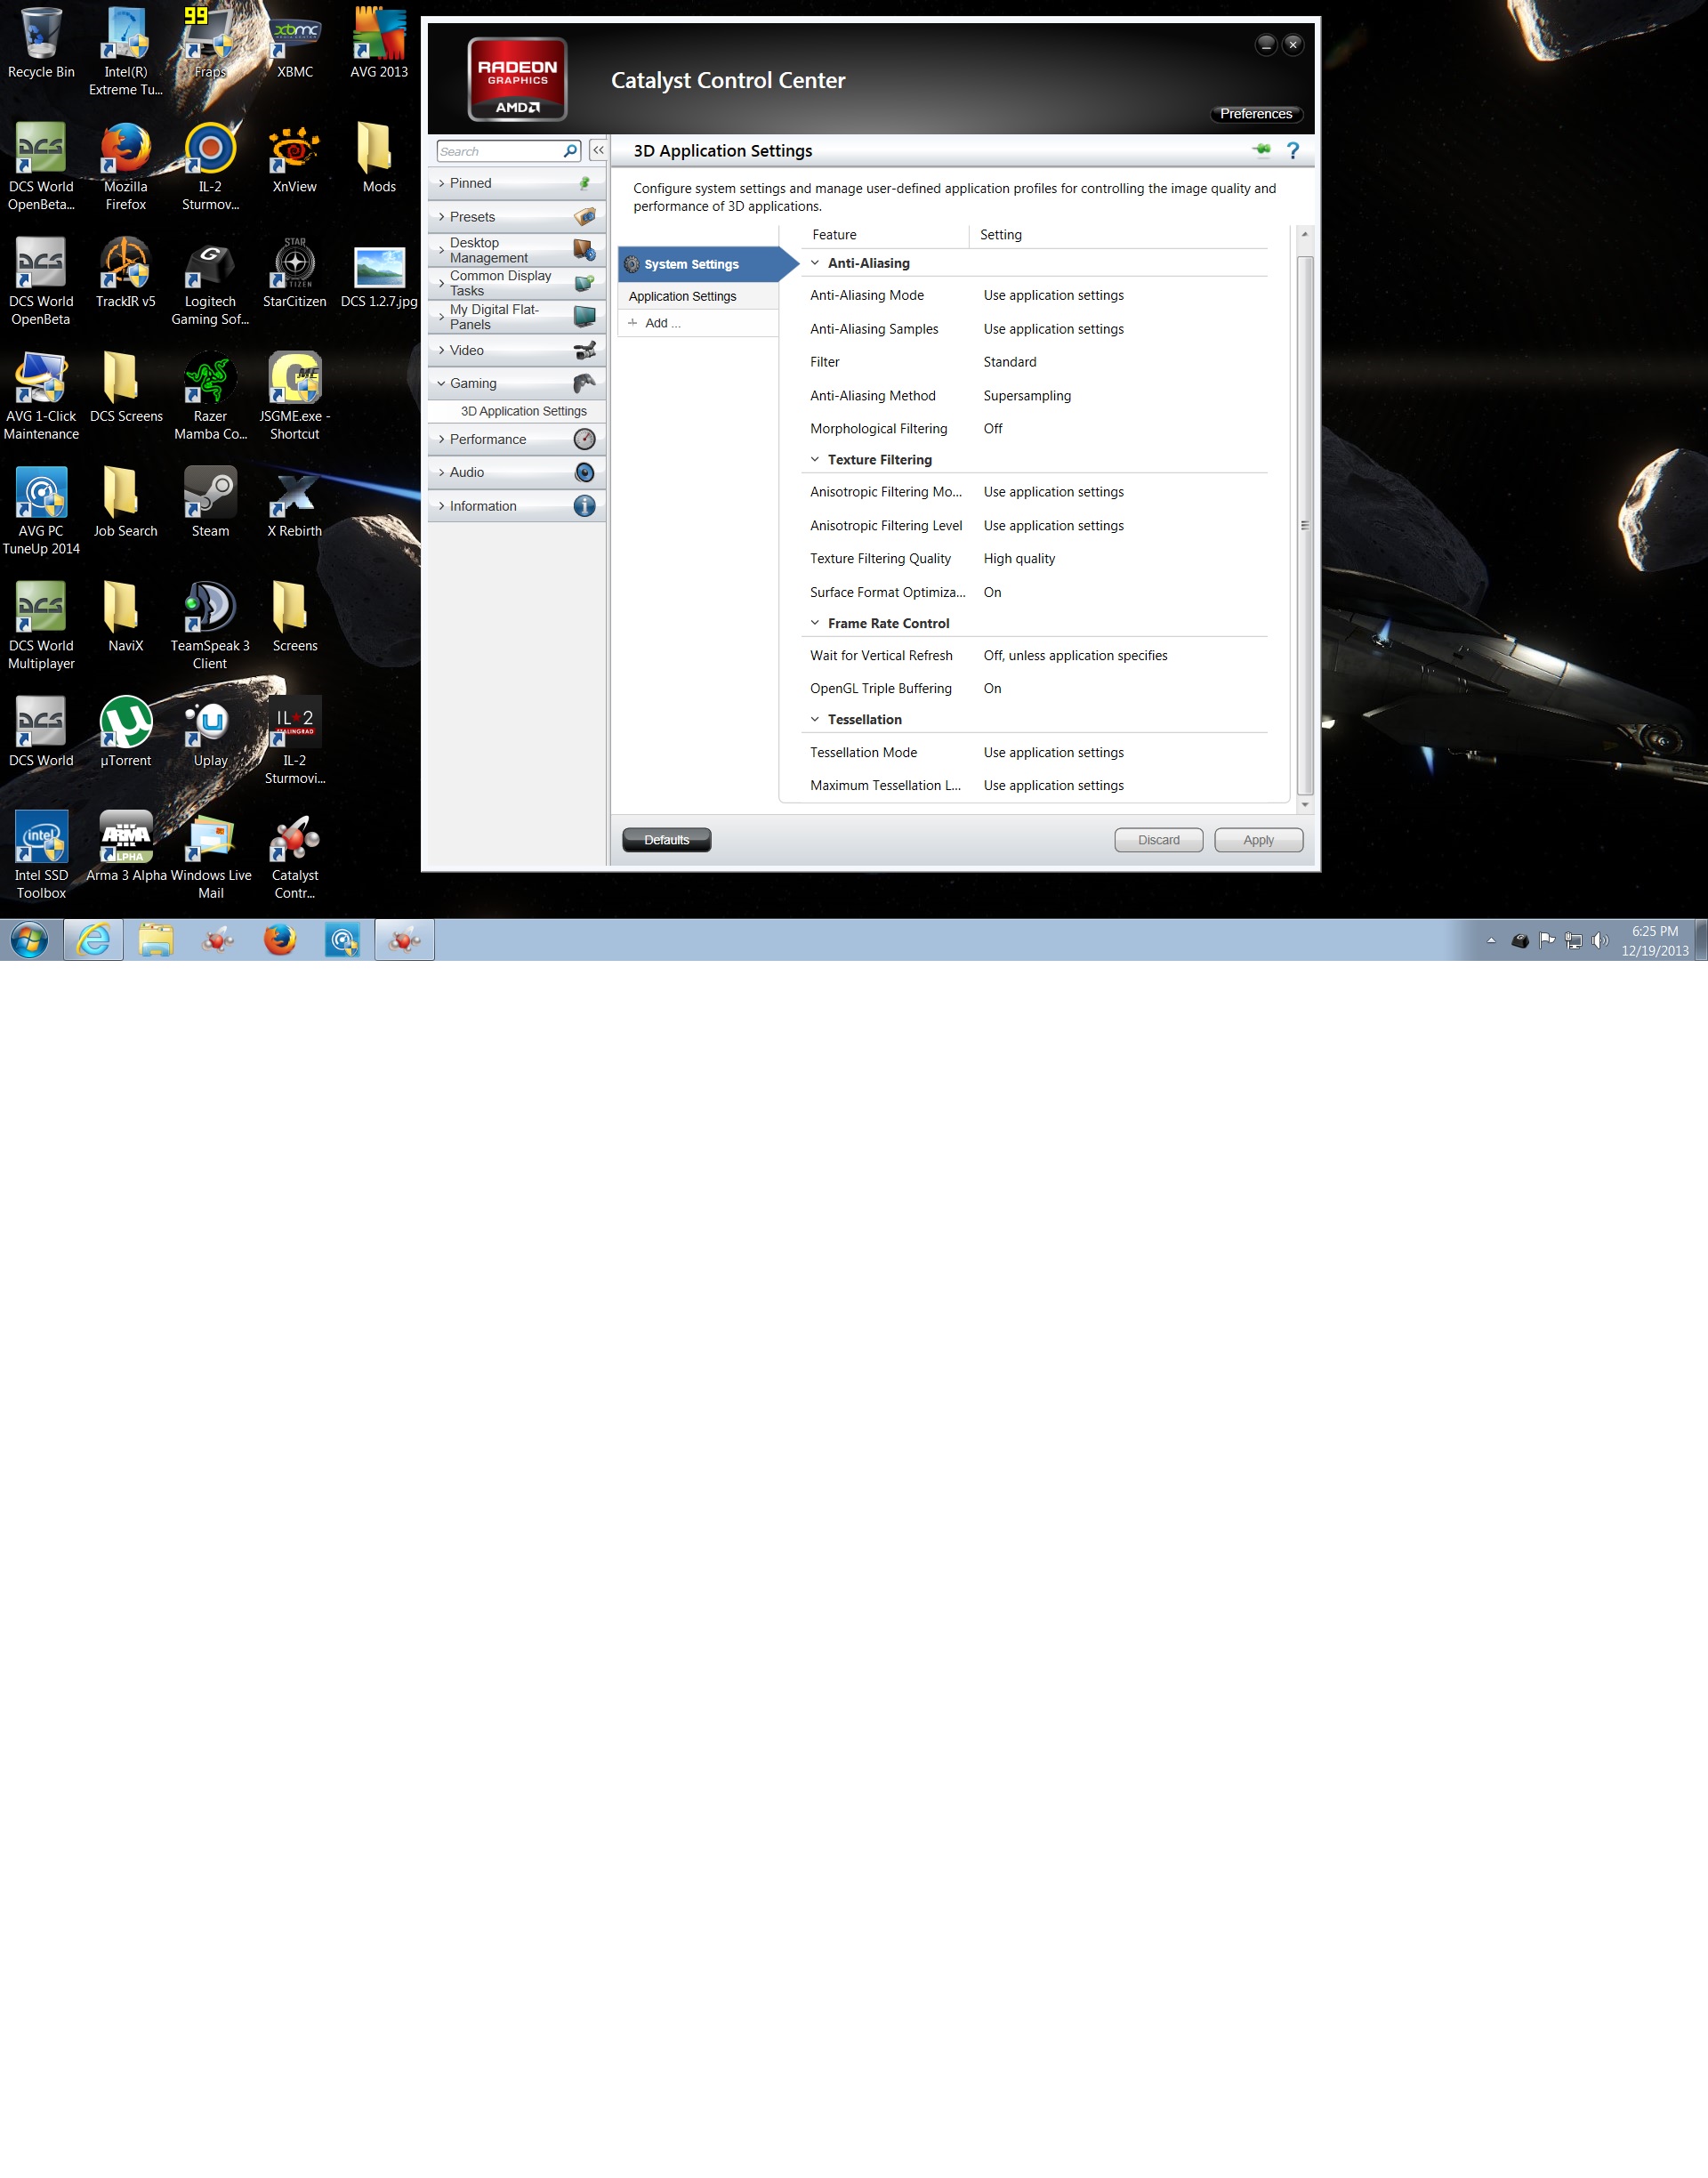1708x2178 pixels.
Task: Click the Information icon in sidebar
Action: coord(585,506)
